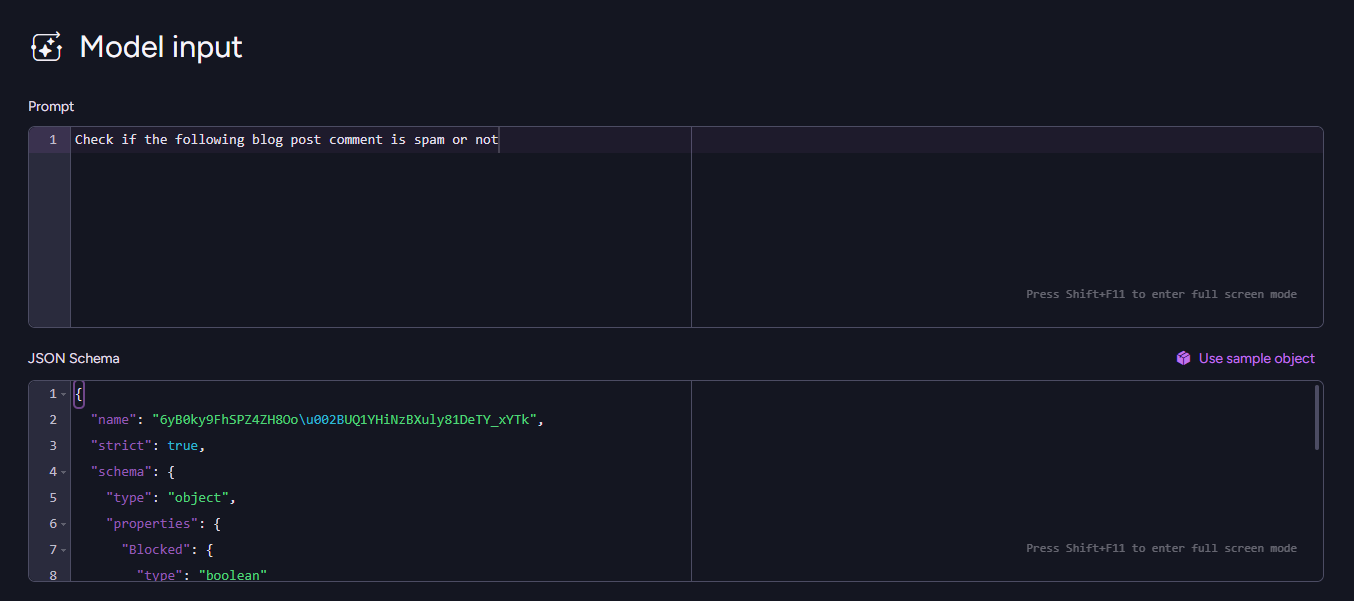Click the Prompt label
The width and height of the screenshot is (1354, 601).
(x=51, y=107)
